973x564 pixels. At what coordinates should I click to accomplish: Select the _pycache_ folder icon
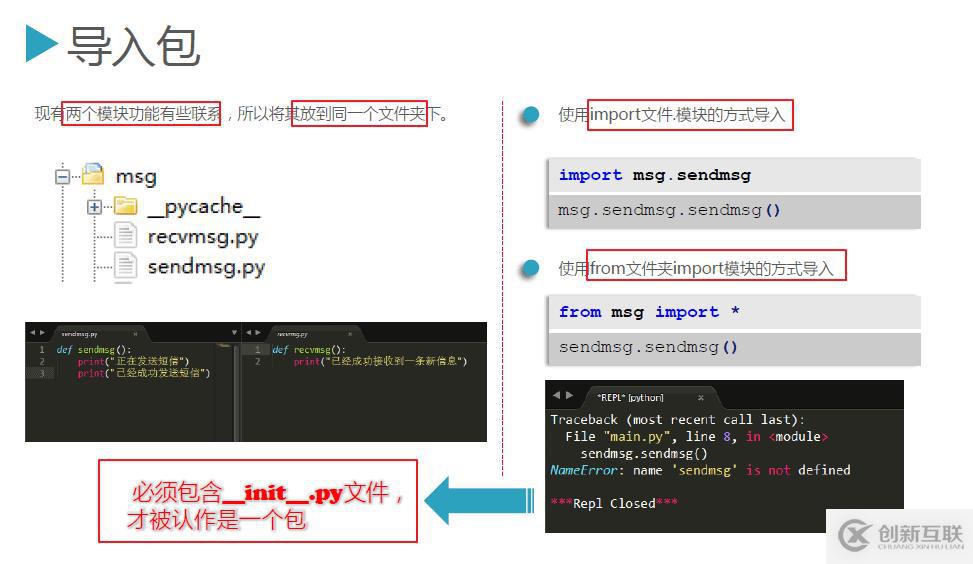tap(126, 205)
